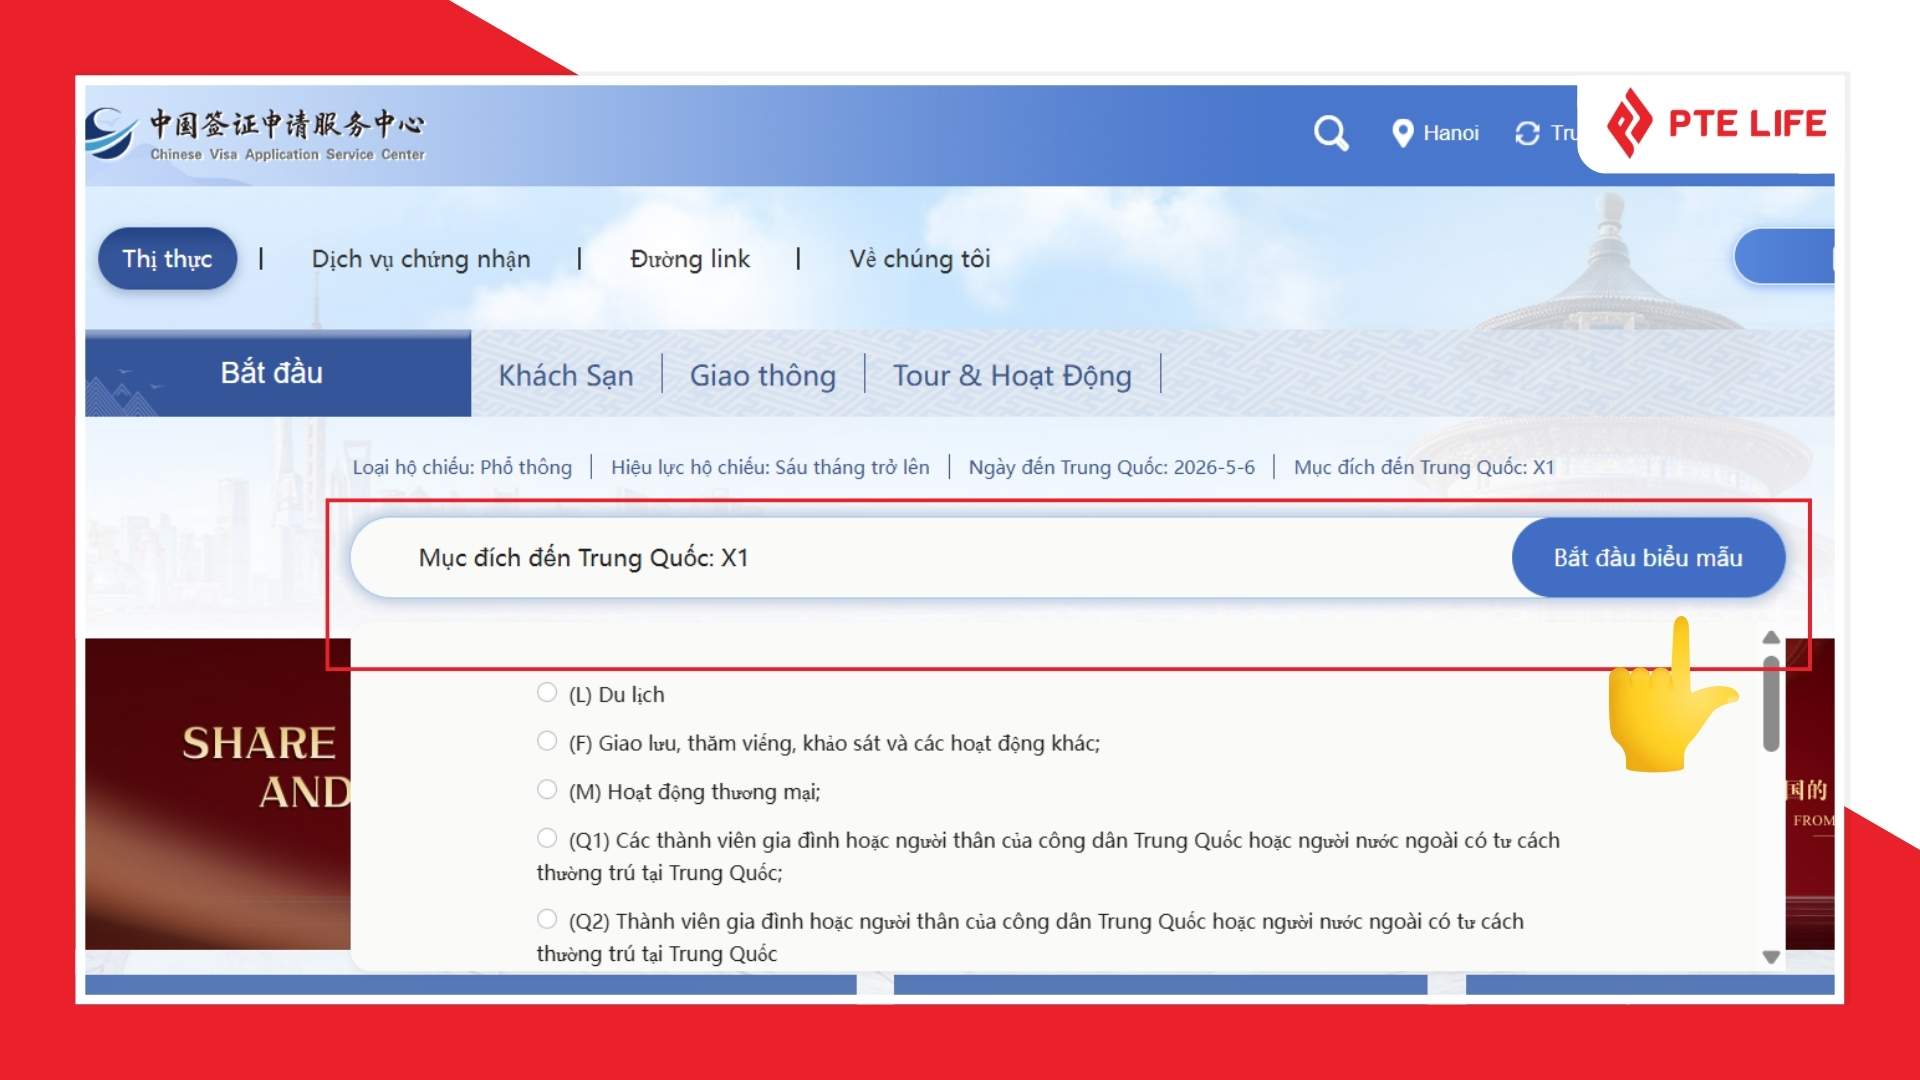Open the Về chúng tôi menu

(x=920, y=259)
